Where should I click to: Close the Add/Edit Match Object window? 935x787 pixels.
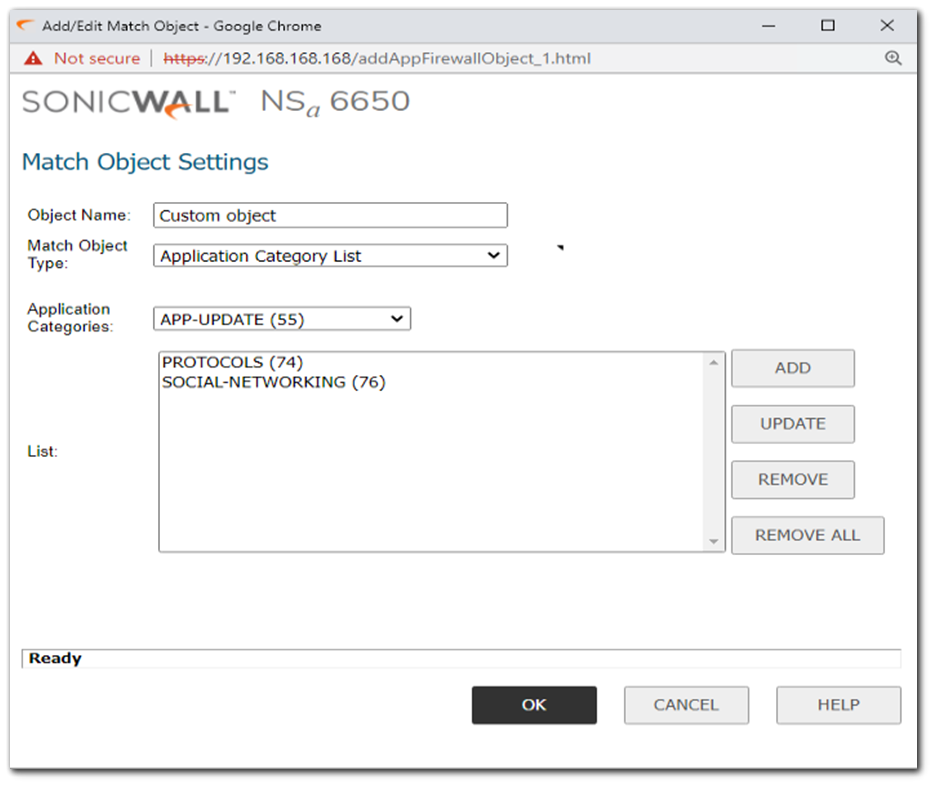click(887, 25)
